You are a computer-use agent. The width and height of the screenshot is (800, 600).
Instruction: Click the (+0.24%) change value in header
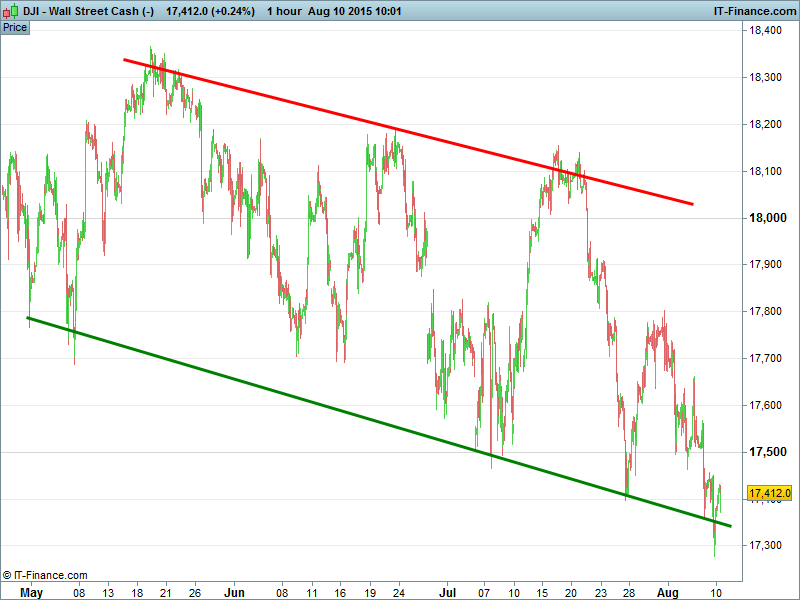(229, 10)
